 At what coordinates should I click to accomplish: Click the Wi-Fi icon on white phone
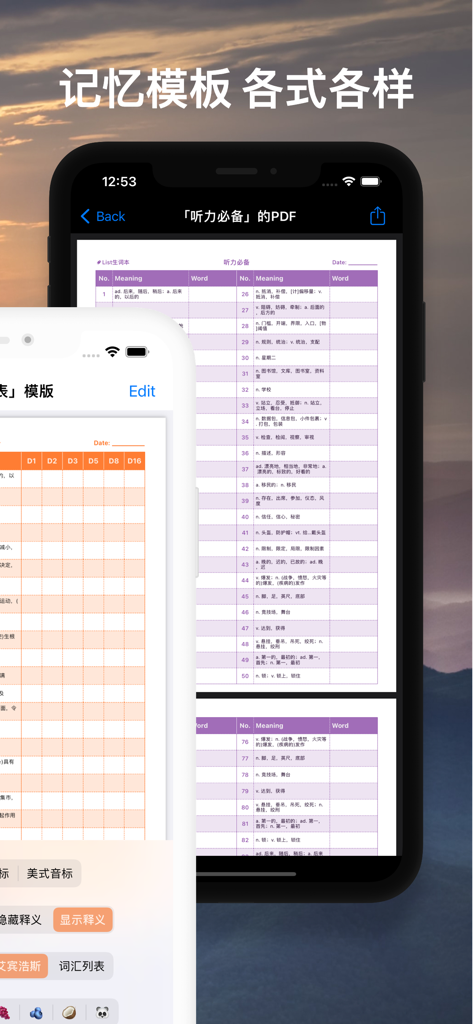coord(112,351)
